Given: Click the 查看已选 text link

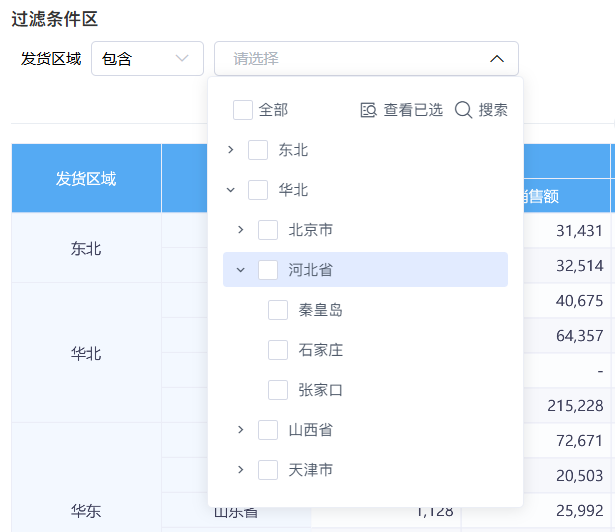Looking at the screenshot, I should point(413,110).
